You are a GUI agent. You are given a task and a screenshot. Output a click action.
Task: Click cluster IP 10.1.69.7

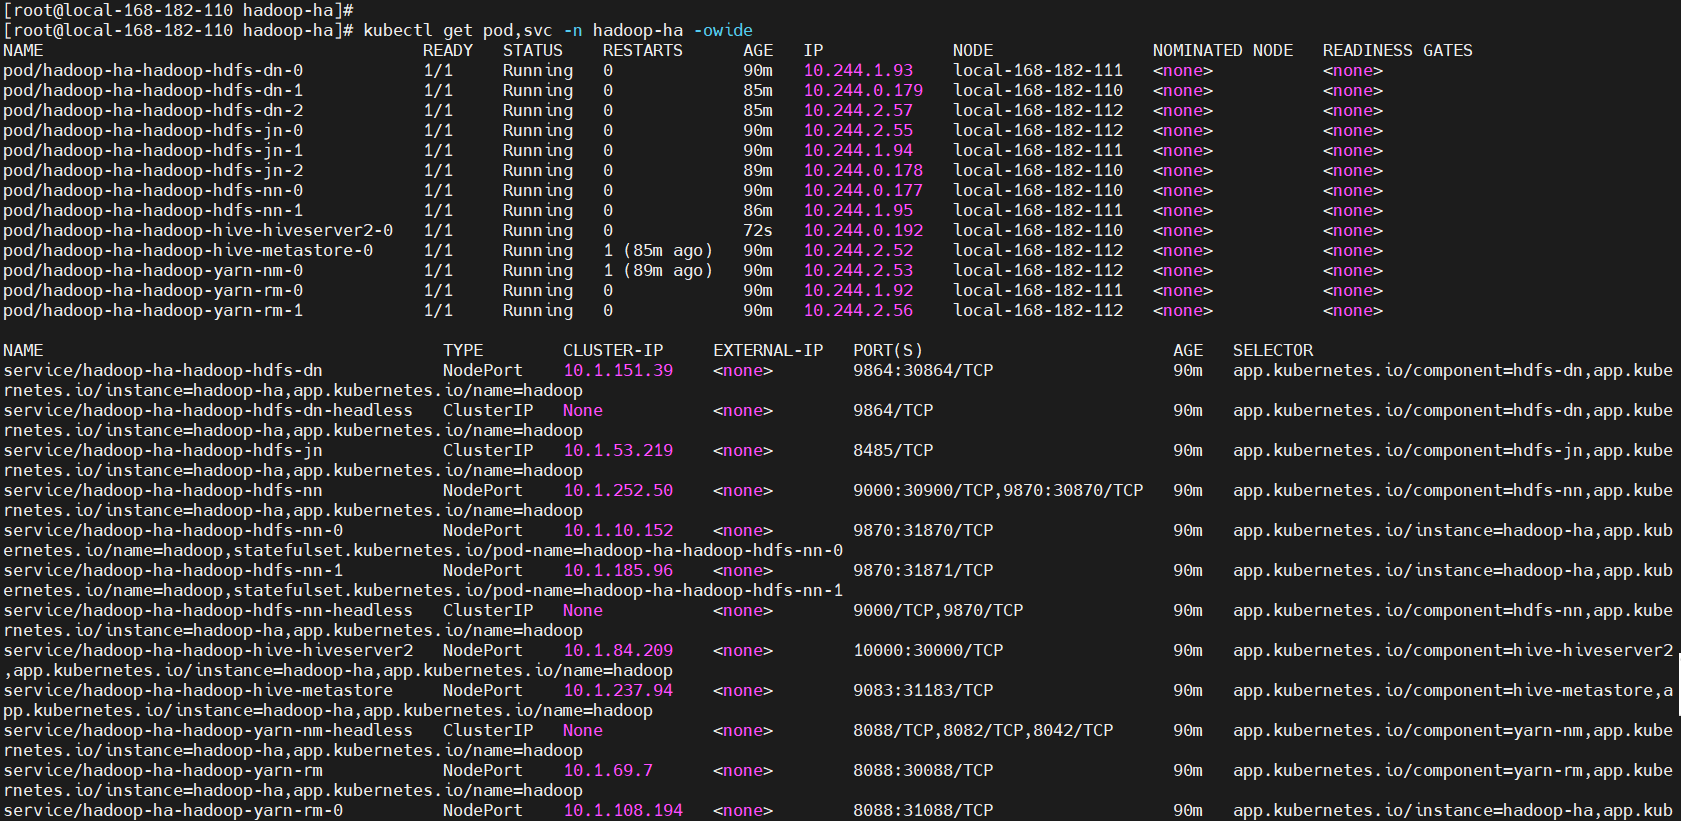point(608,771)
